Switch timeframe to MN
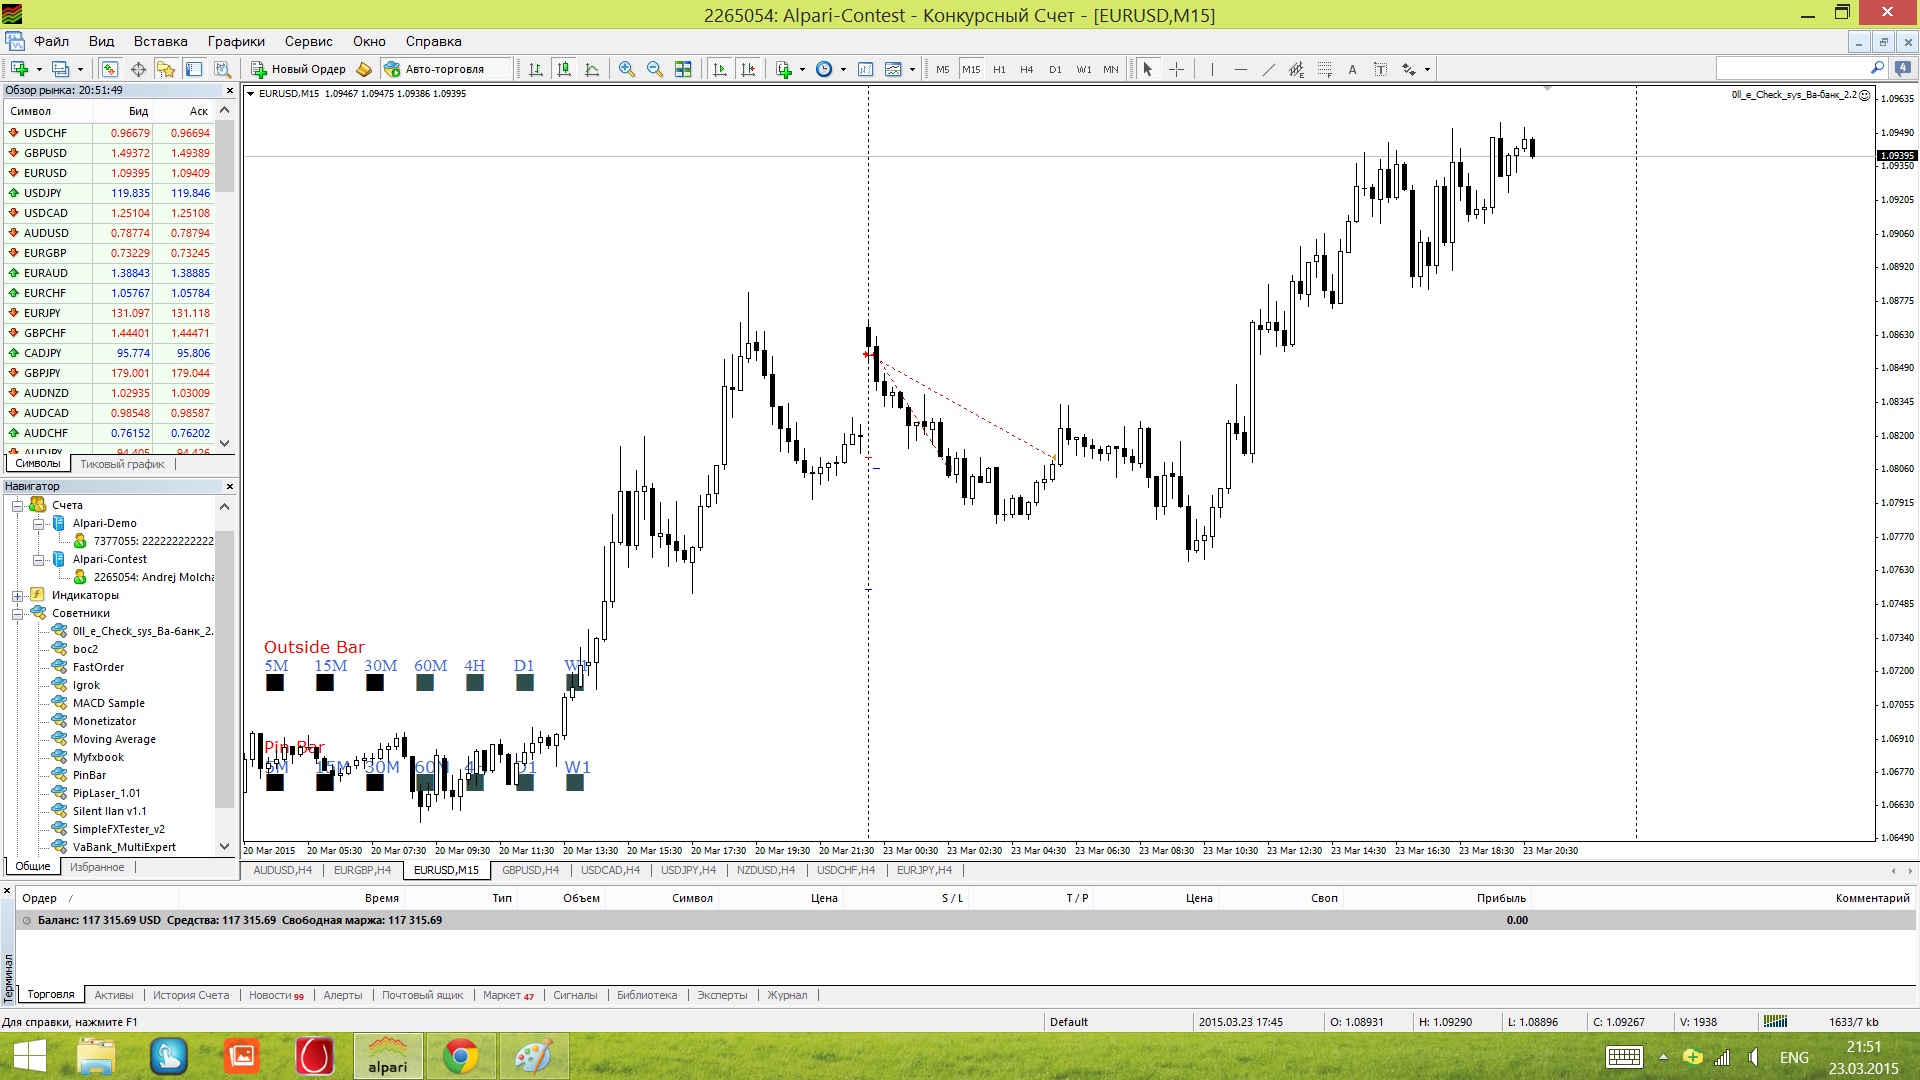Image resolution: width=1920 pixels, height=1080 pixels. pos(1111,69)
